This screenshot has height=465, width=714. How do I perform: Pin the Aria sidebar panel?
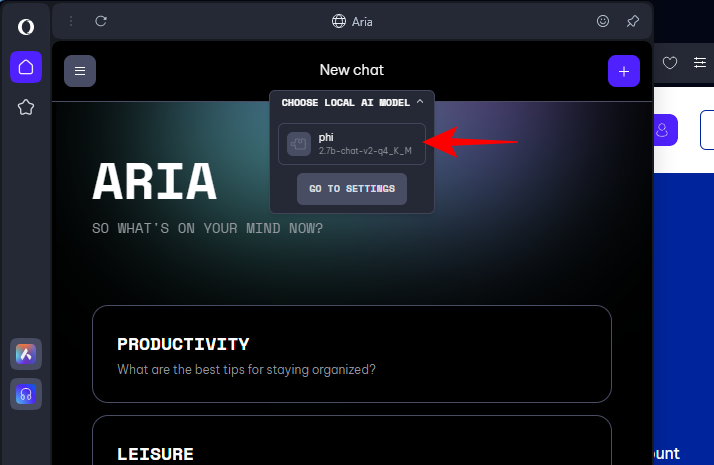(632, 21)
